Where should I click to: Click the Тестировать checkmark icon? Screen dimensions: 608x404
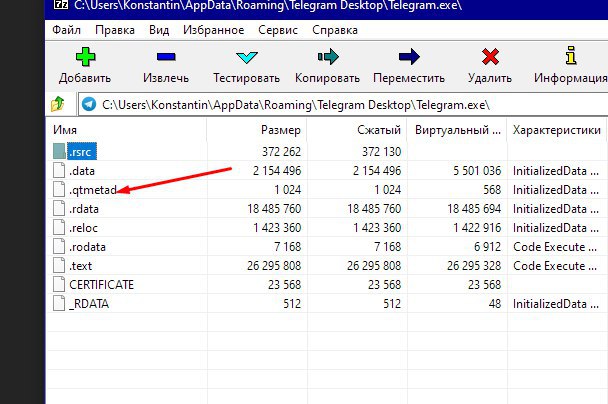pos(247,57)
